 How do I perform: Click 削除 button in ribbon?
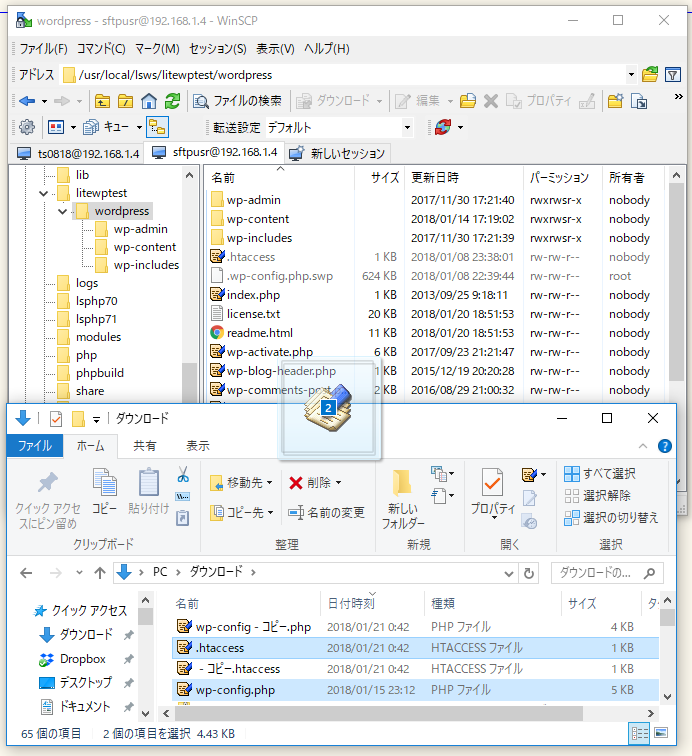(x=315, y=483)
